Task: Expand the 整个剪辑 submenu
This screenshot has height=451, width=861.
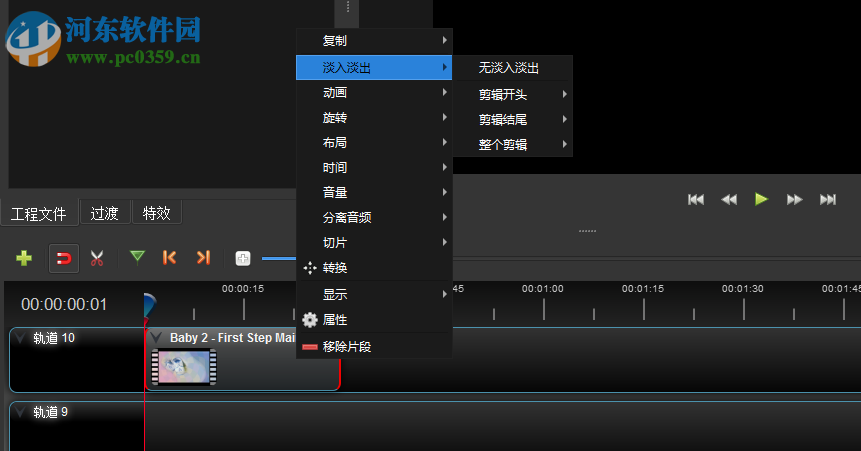Action: pyautogui.click(x=512, y=144)
